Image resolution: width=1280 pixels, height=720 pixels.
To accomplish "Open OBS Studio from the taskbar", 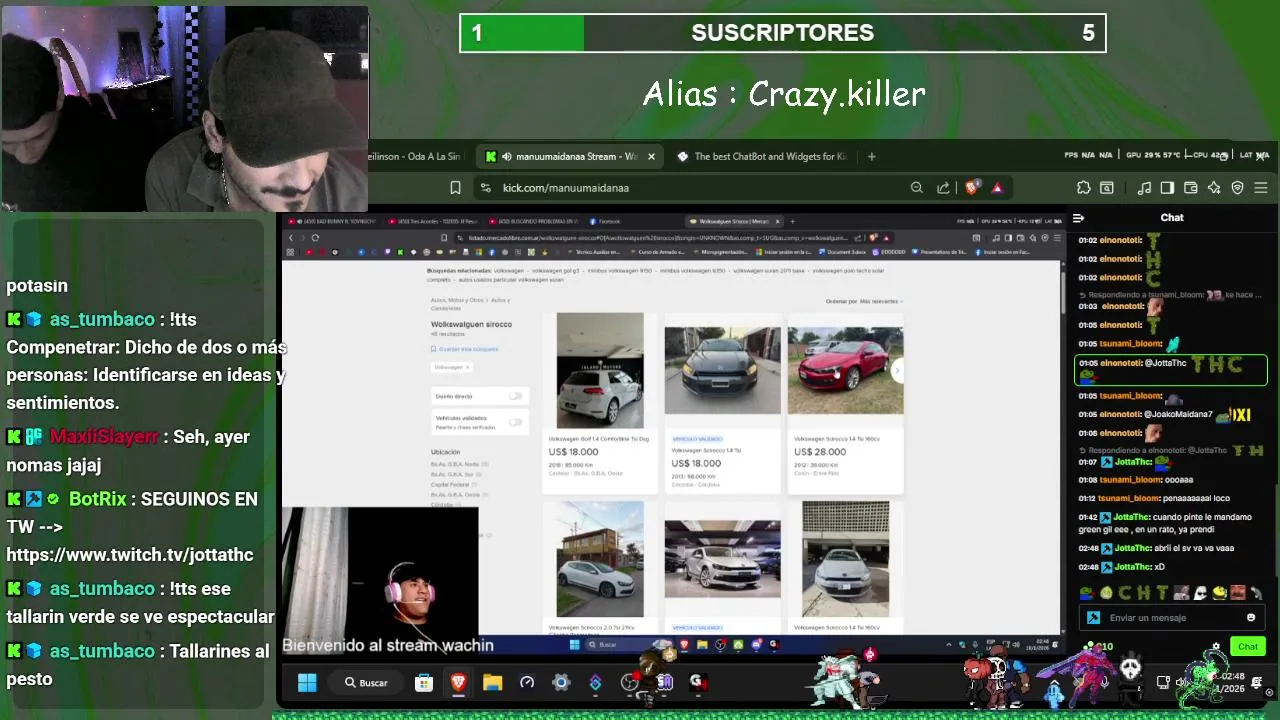I will (629, 683).
